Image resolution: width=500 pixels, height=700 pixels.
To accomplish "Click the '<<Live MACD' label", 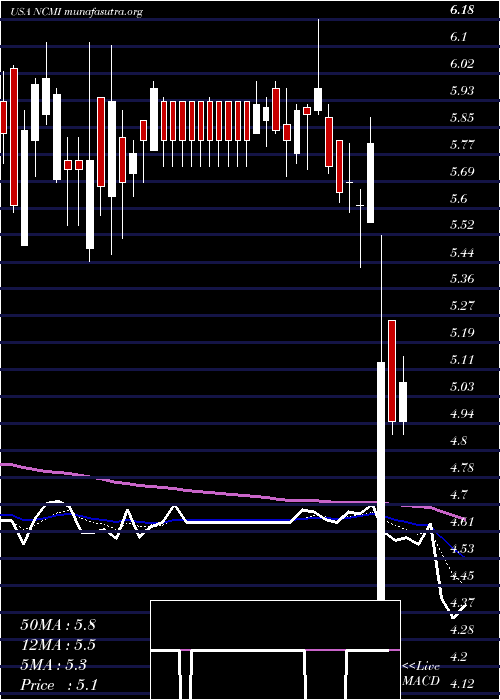I will tap(421, 673).
